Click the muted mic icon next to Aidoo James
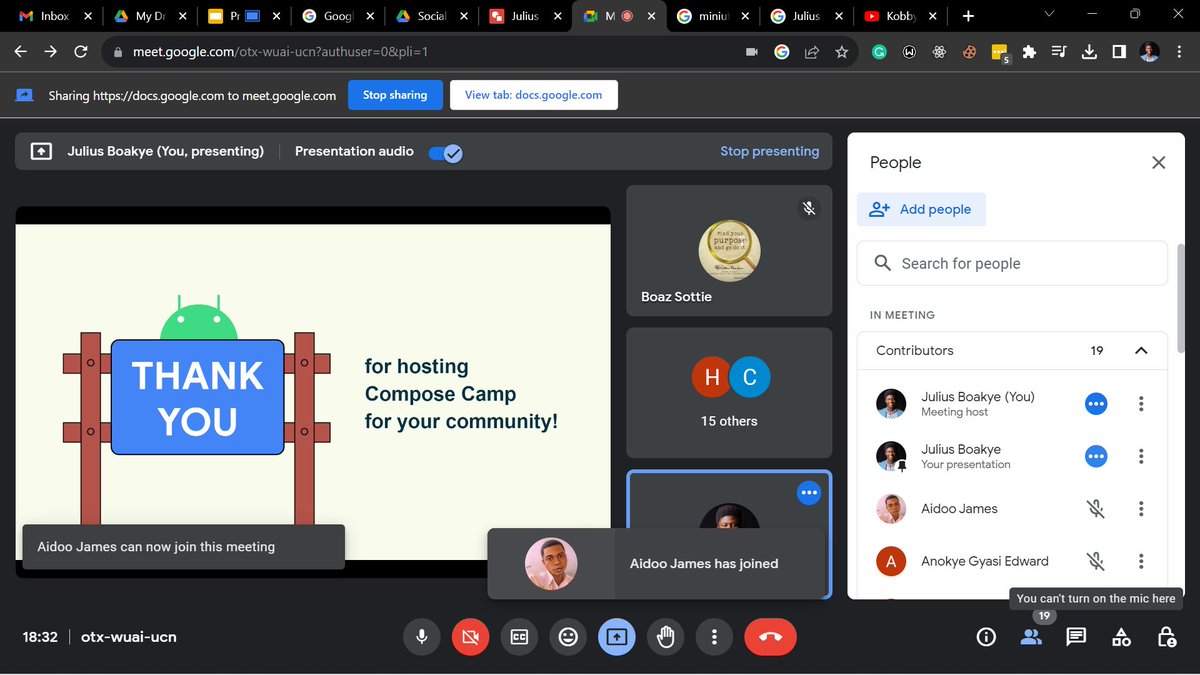Viewport: 1200px width, 675px height. [x=1096, y=509]
